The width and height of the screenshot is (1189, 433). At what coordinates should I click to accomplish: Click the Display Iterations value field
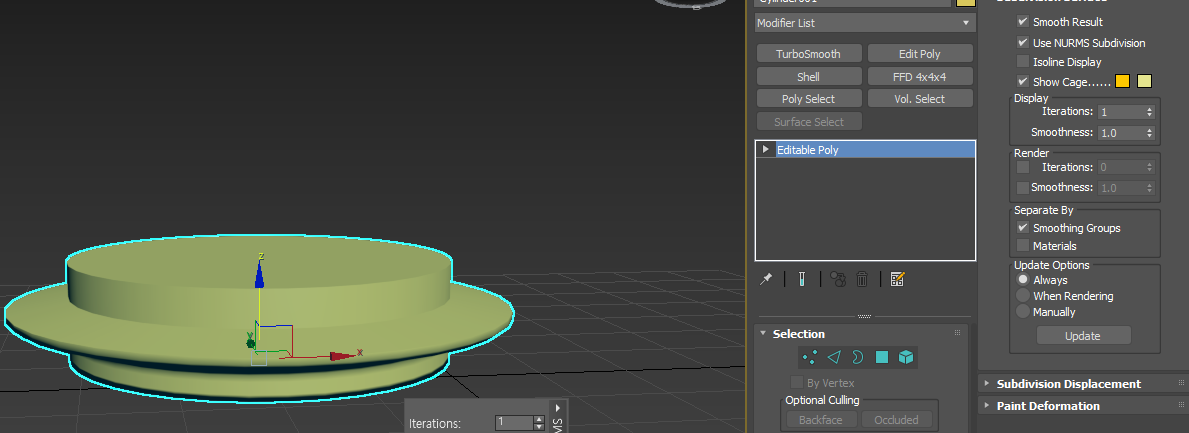click(1121, 111)
